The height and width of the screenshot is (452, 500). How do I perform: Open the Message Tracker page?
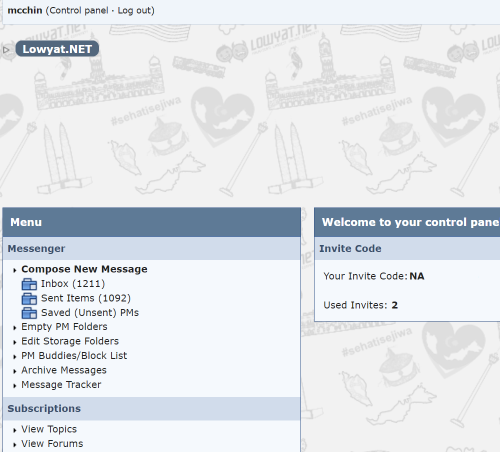point(61,385)
